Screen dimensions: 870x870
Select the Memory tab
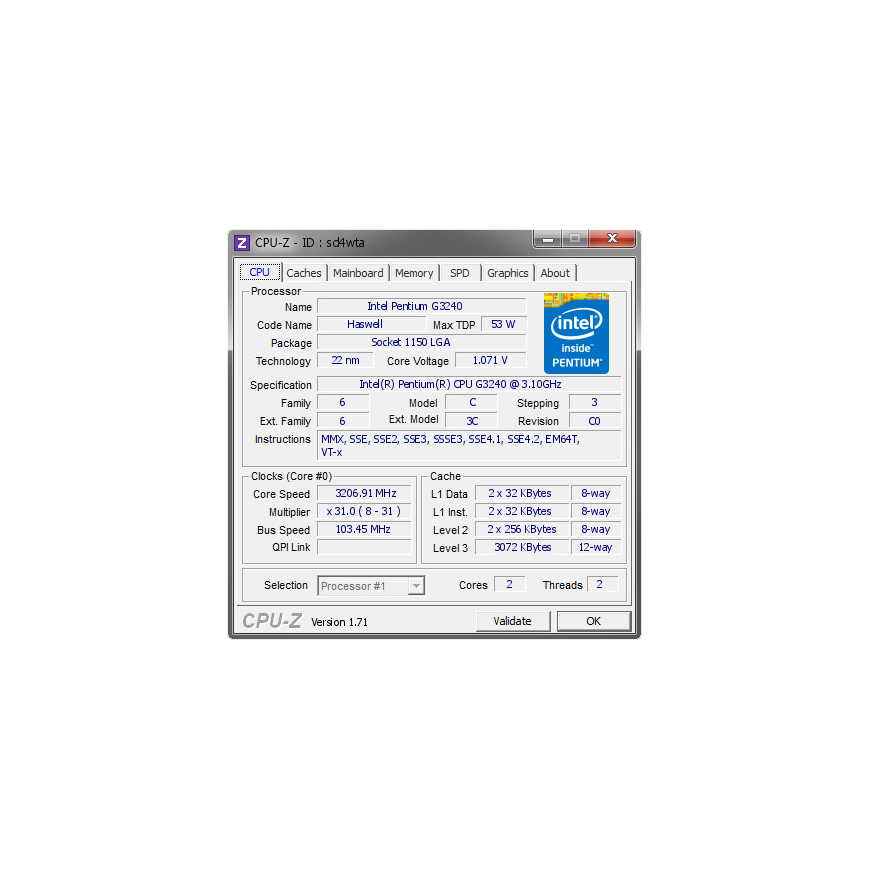414,273
